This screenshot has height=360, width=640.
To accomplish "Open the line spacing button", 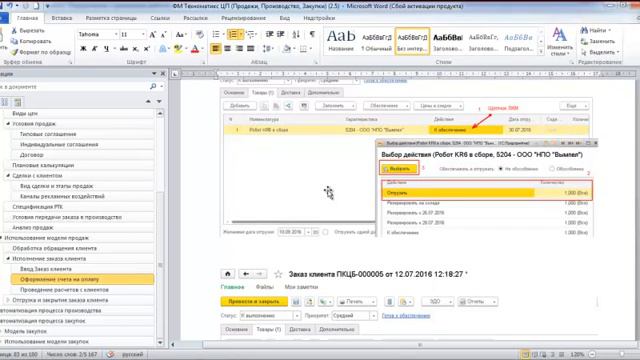I will coord(267,49).
